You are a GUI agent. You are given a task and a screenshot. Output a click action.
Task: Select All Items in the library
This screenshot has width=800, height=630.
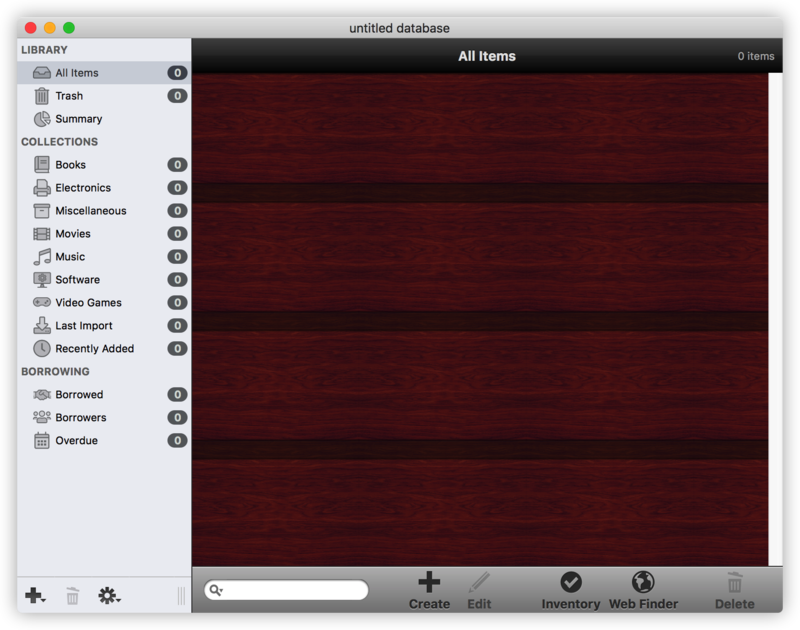tap(77, 73)
